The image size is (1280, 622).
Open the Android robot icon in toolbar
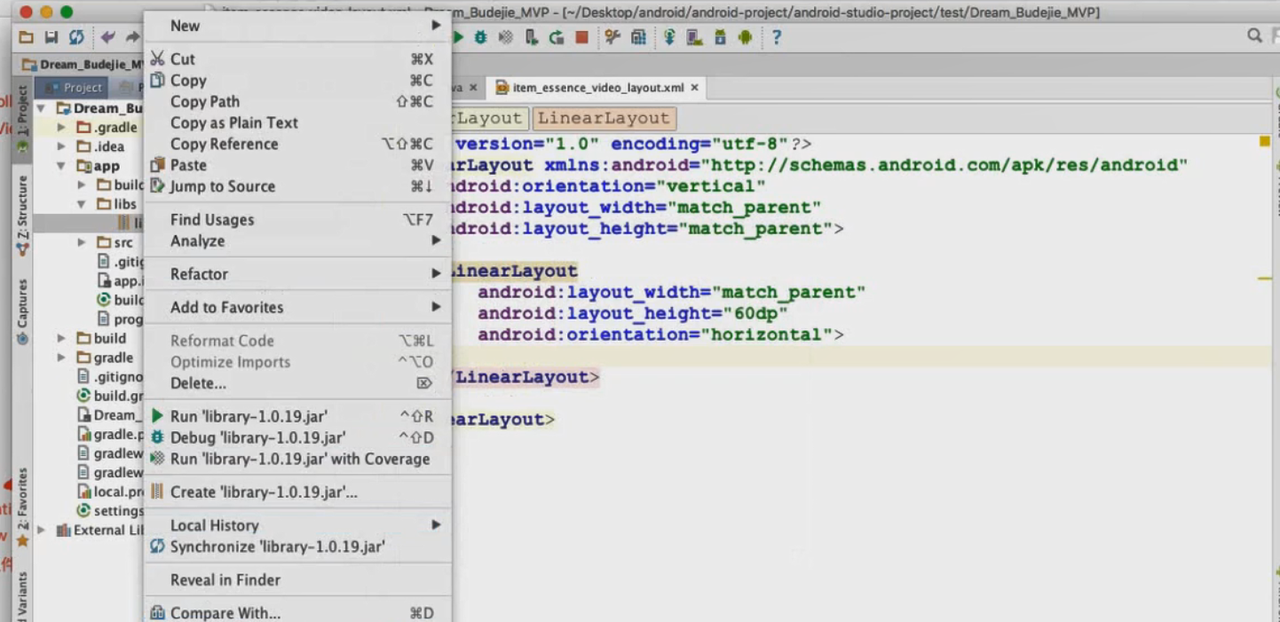745,37
